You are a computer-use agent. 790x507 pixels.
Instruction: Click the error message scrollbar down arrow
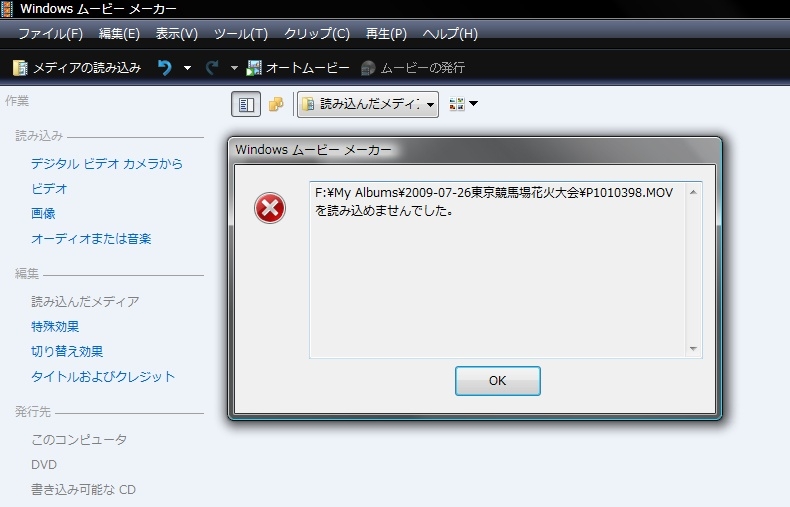[x=694, y=349]
